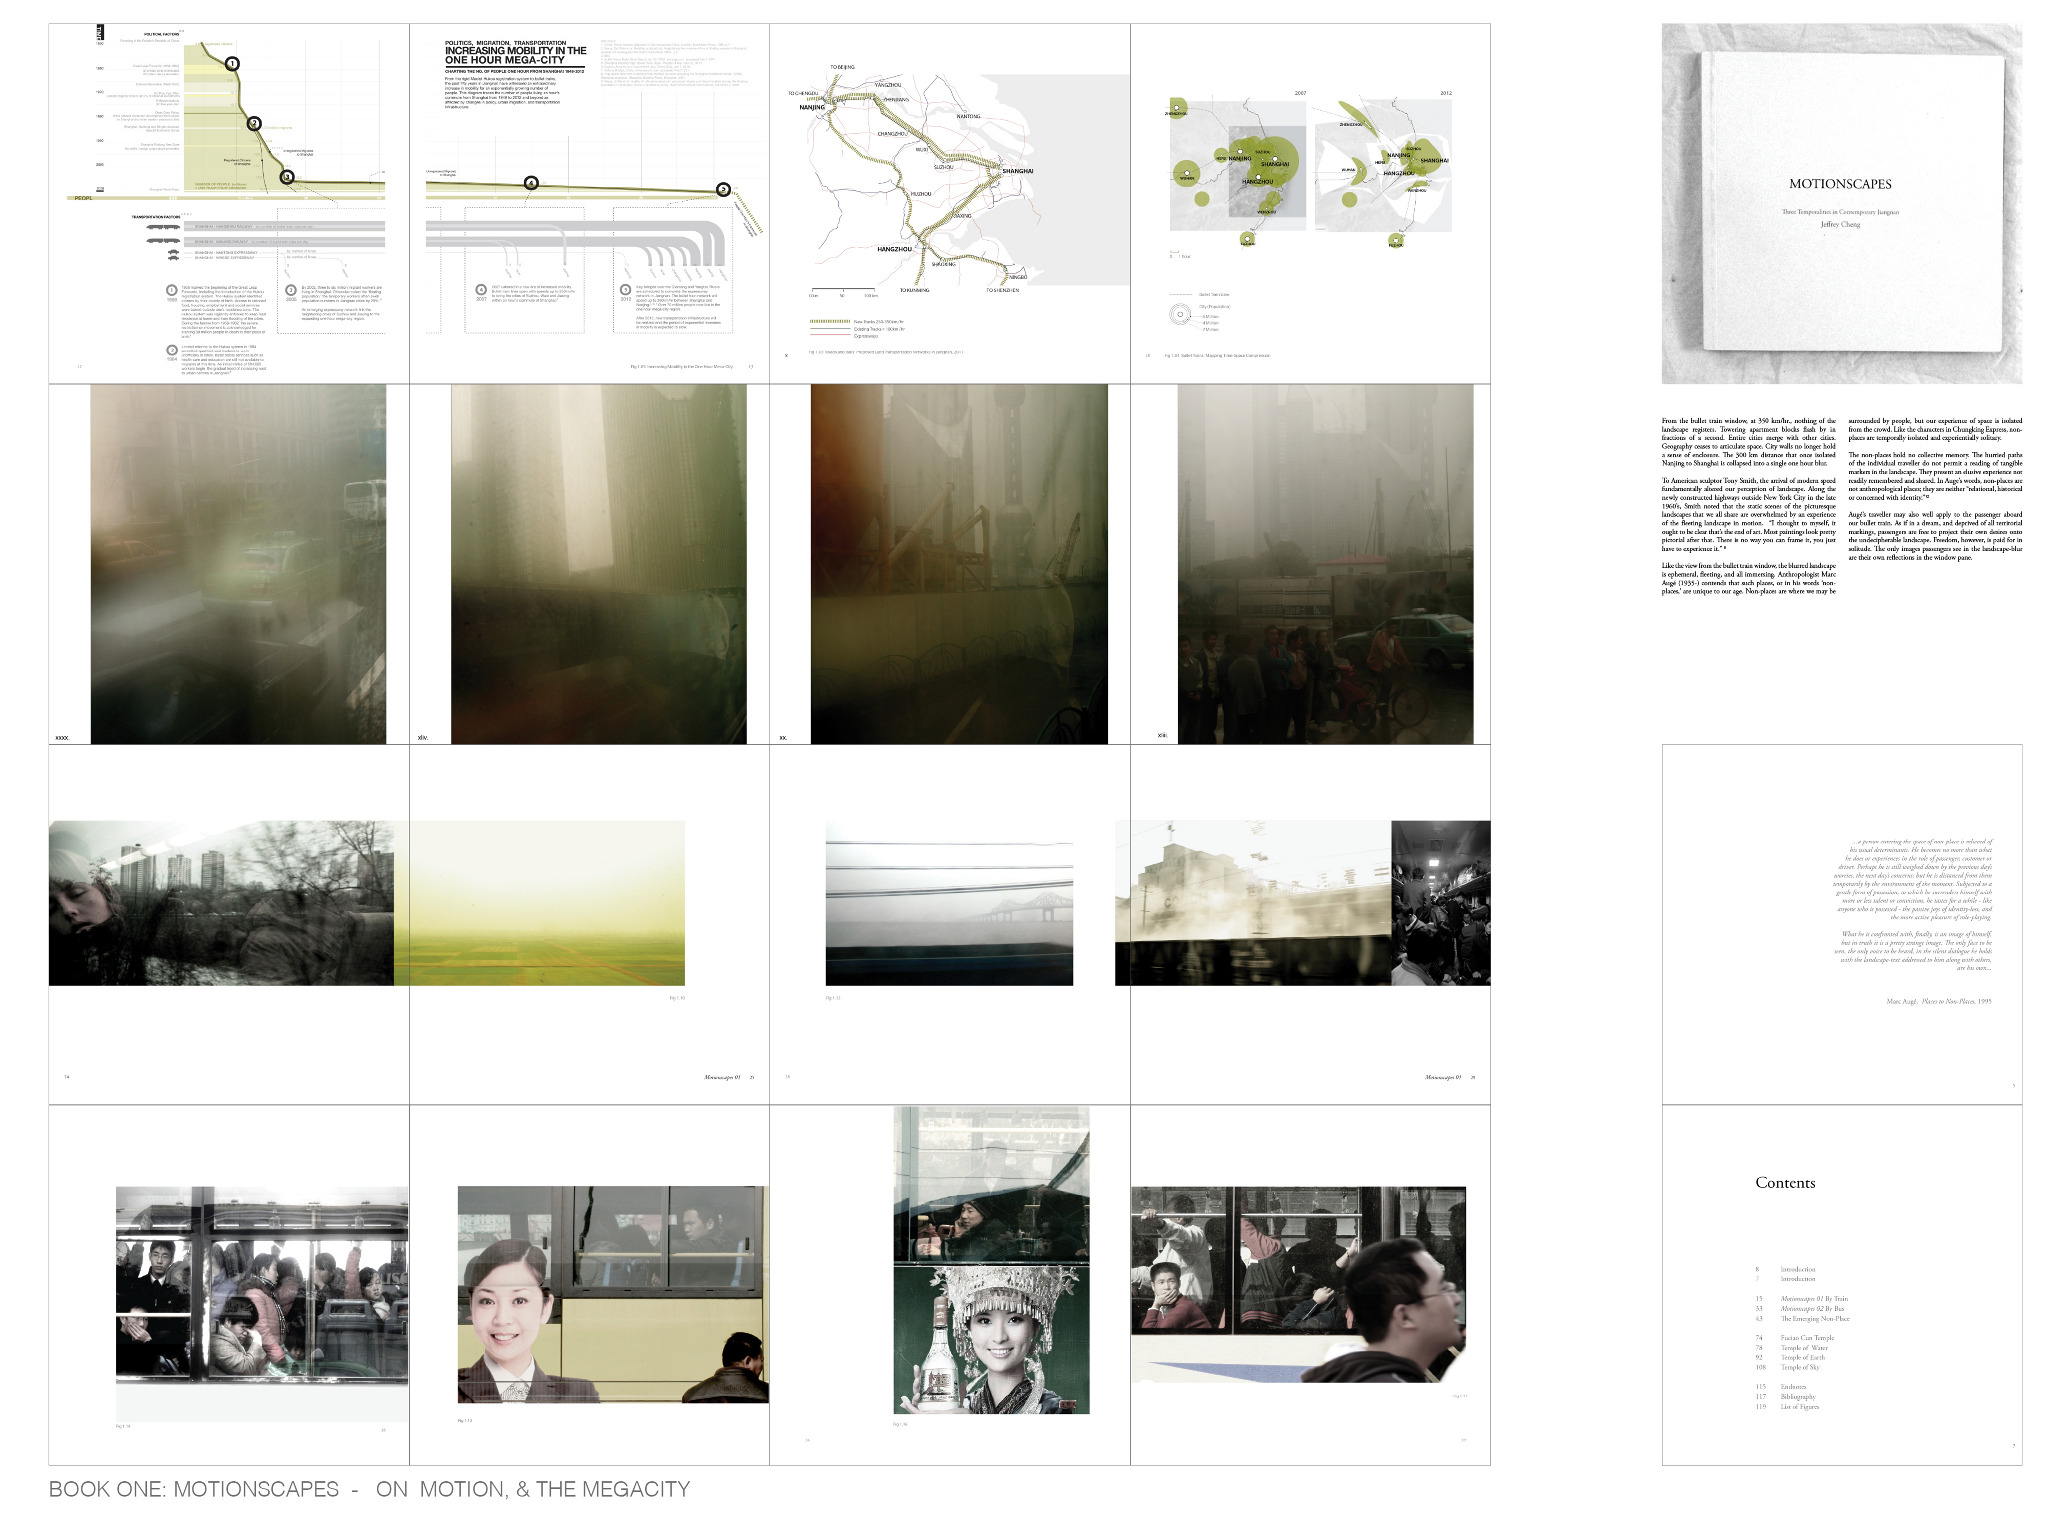
Task: Click the Contents page heading
Action: [1784, 1183]
